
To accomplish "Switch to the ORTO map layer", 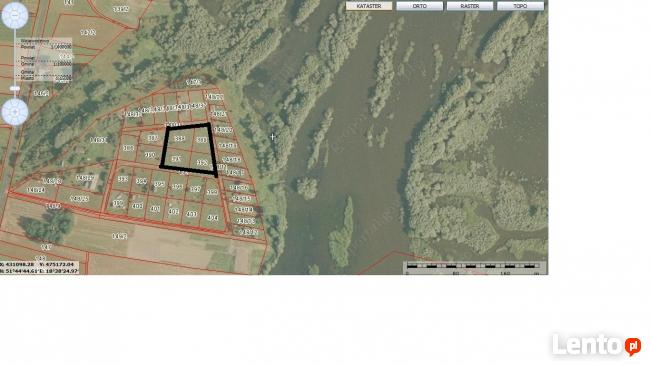I will [420, 6].
